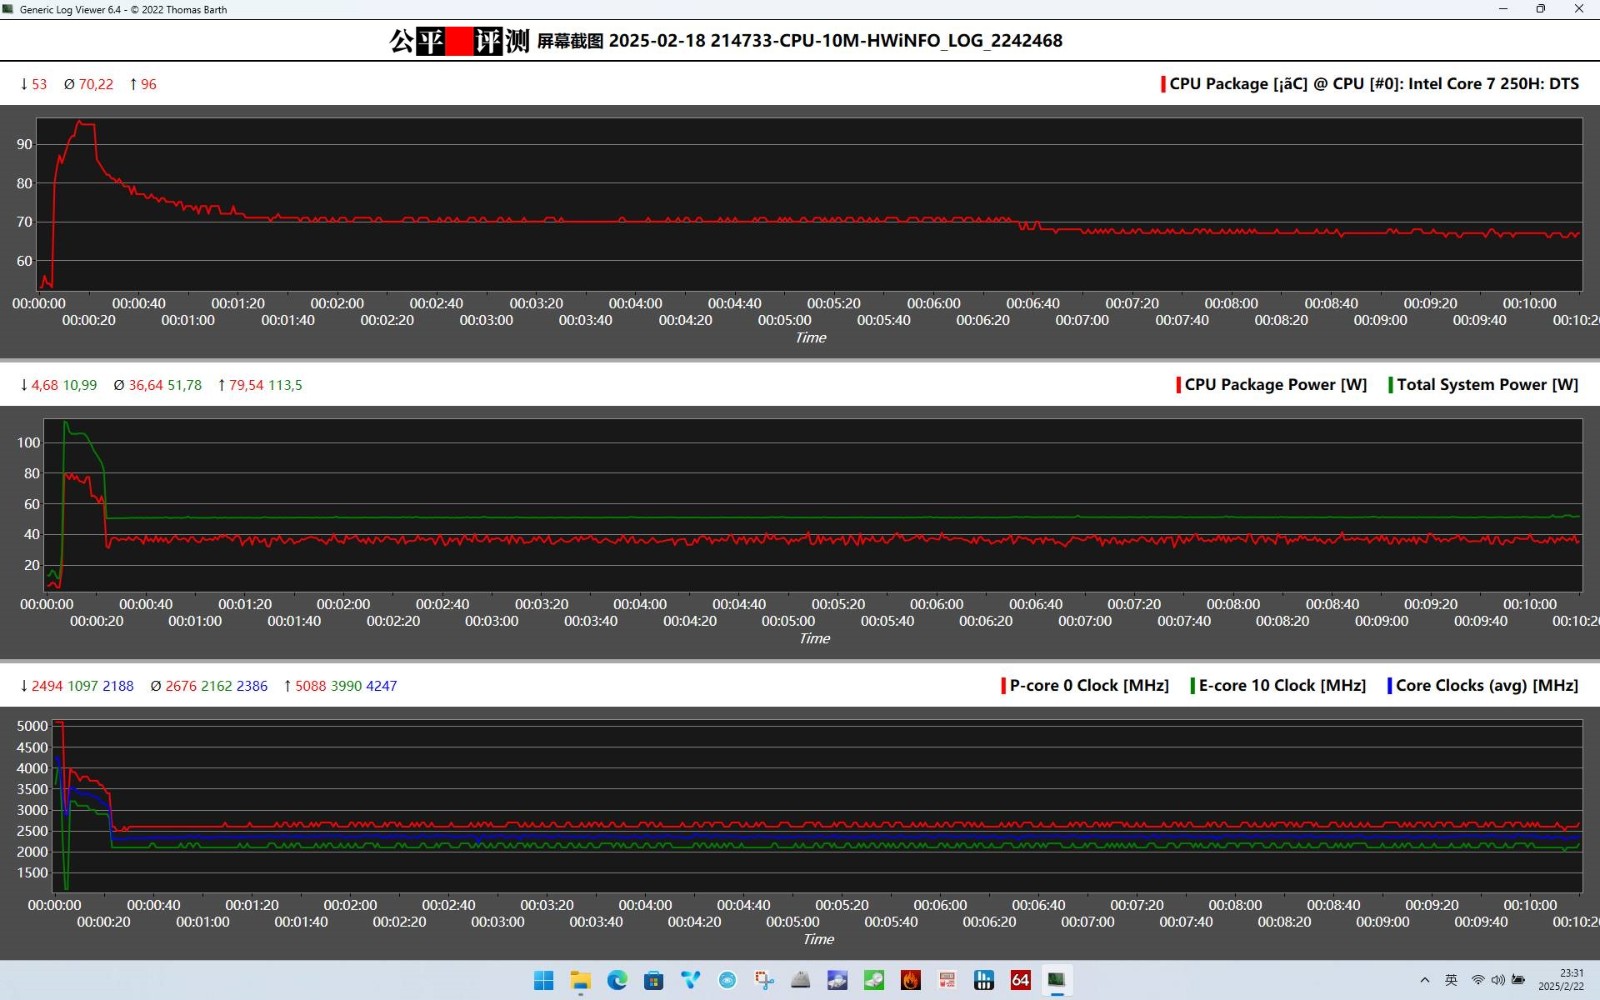Image resolution: width=1600 pixels, height=1000 pixels.
Task: Click the Time axis label under clock chart
Action: [x=819, y=940]
